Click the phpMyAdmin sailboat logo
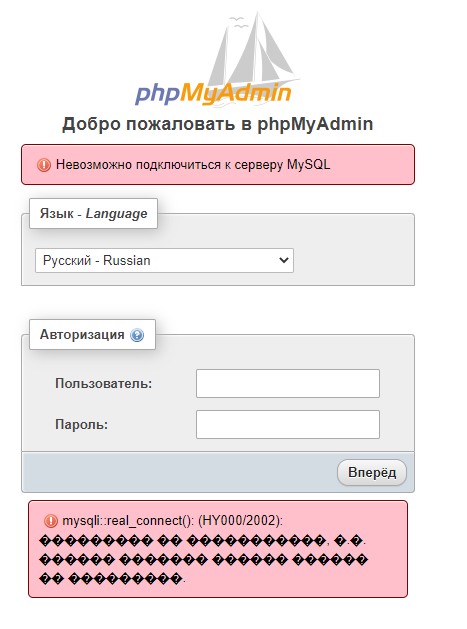467x629 pixels. click(217, 59)
